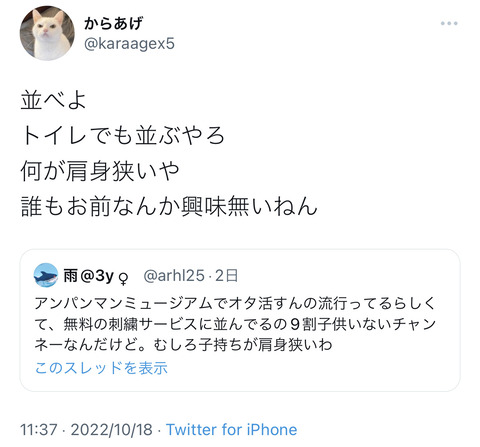
Task: Open the @karaagex5 handle profile
Action: pos(129,44)
